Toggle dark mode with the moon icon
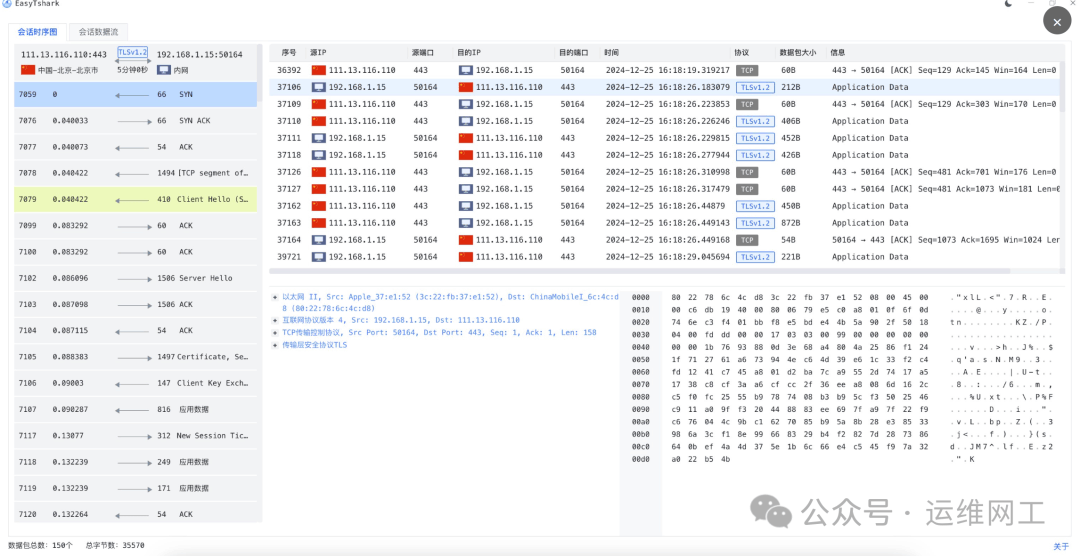The height and width of the screenshot is (556, 1080). coord(1008,5)
